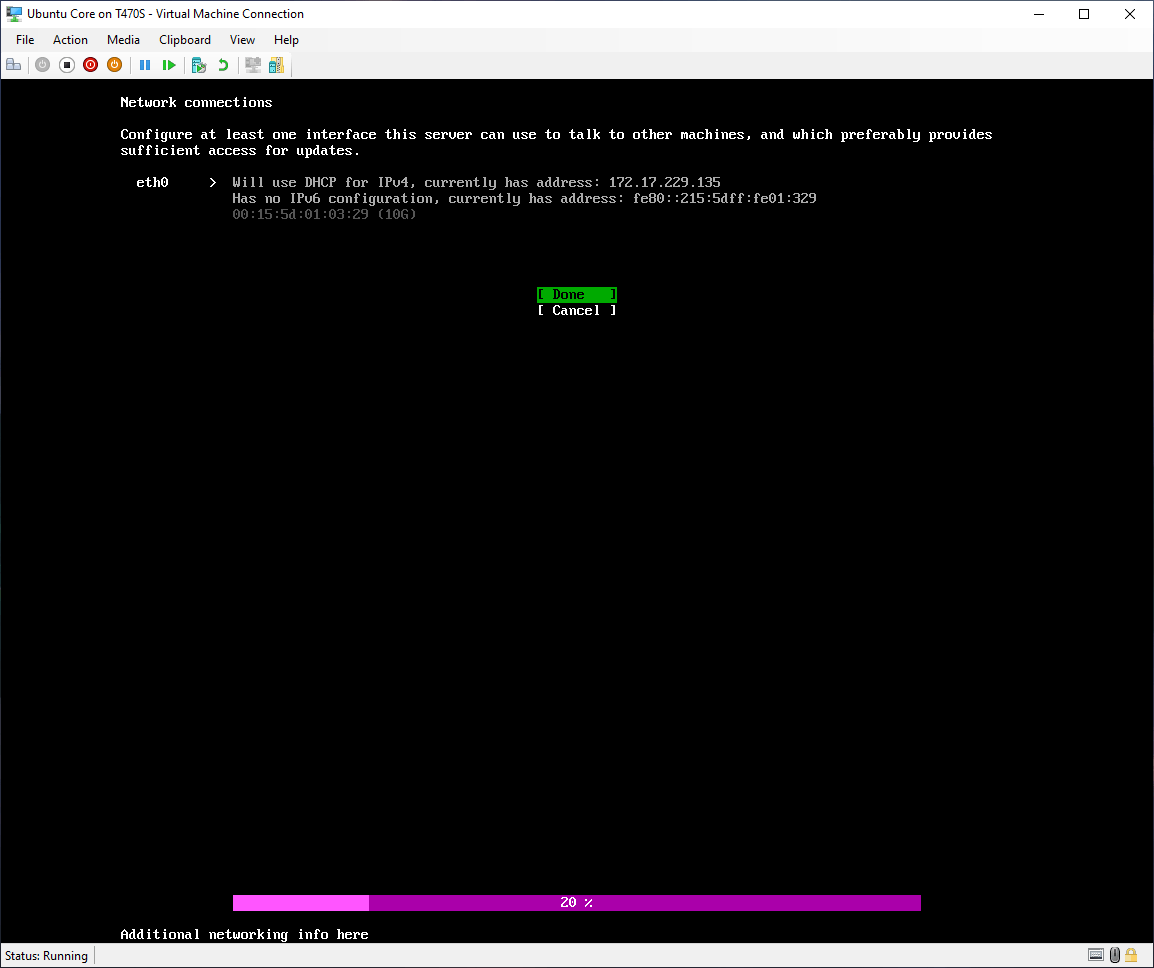Click the greyed-out enhanced session icon
This screenshot has height=968, width=1154.
(253, 65)
